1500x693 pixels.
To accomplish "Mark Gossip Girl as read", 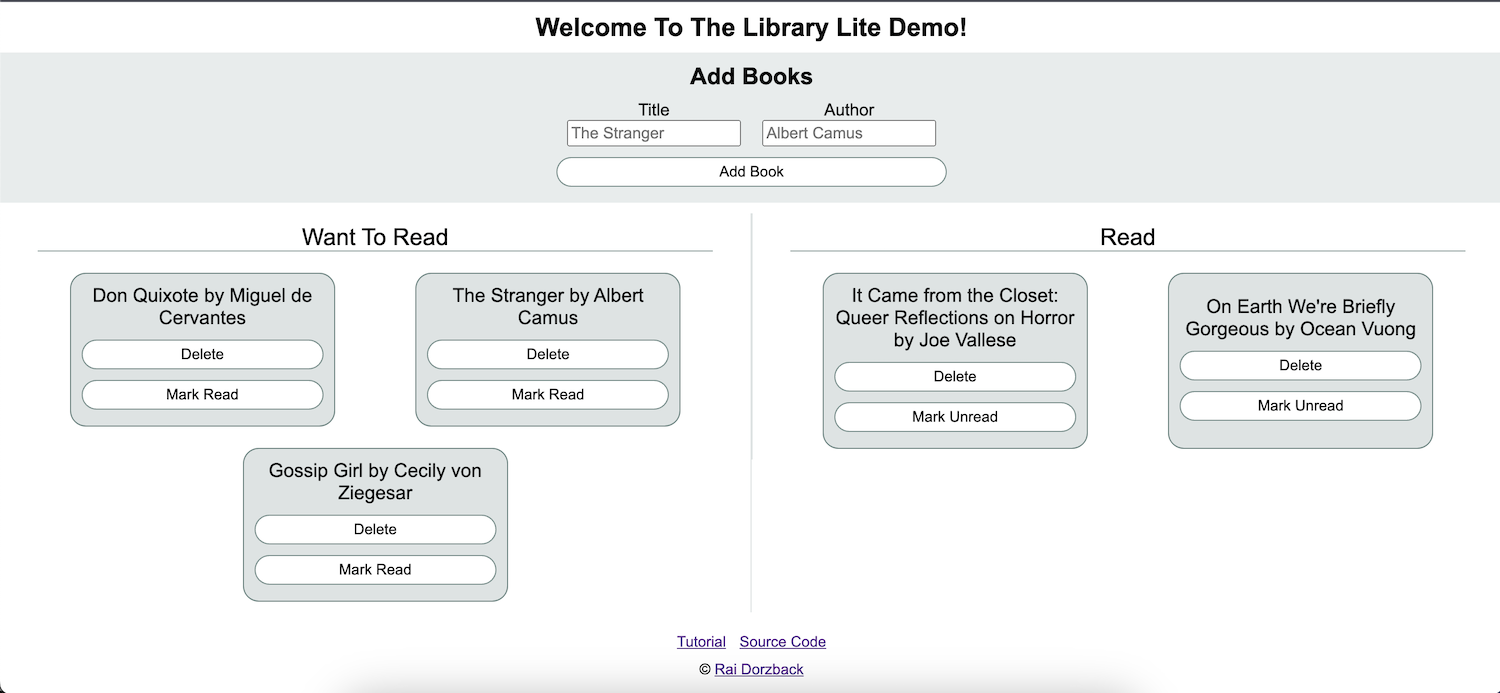I will click(x=375, y=569).
